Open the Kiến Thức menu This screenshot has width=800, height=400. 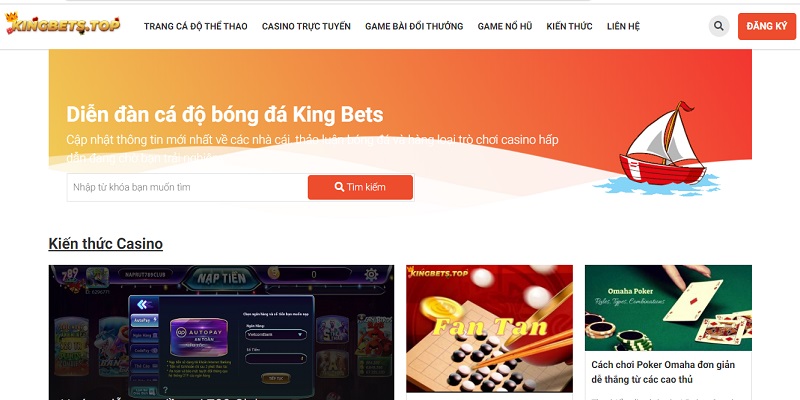point(569,27)
